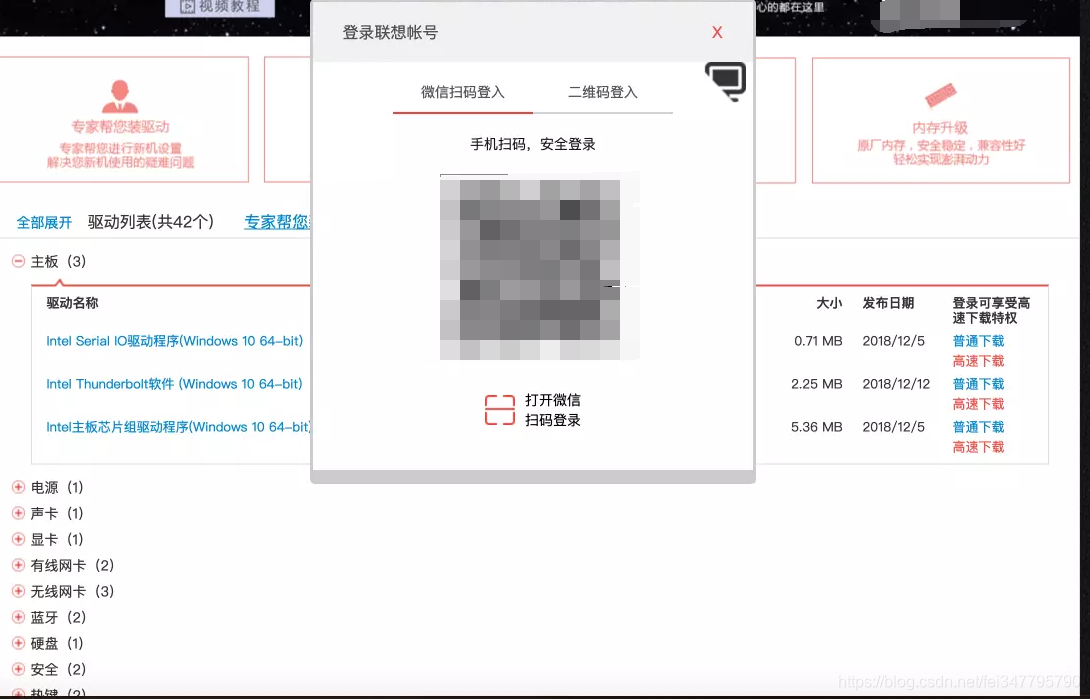Click the 5.36 MB size value
Viewport: 1090px width, 700px height.
817,427
